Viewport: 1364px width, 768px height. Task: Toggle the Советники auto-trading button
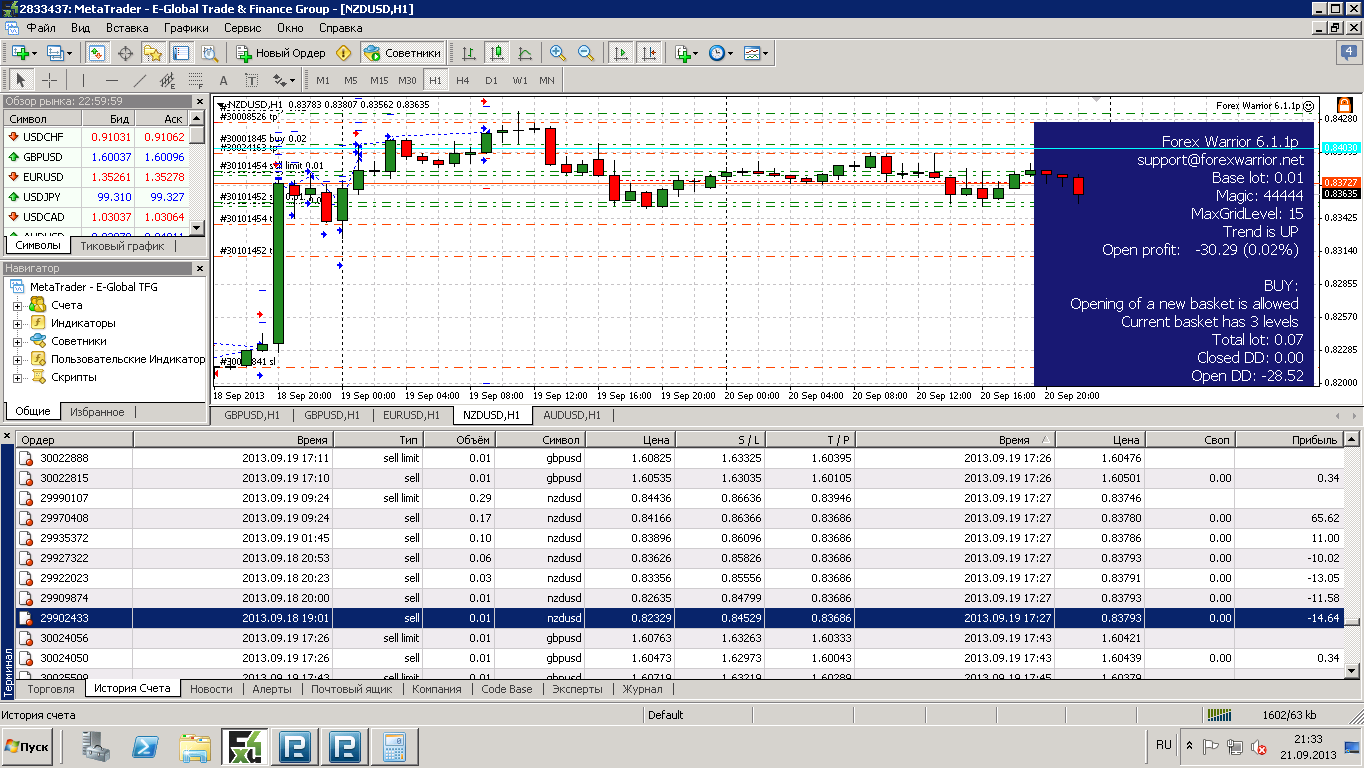(x=402, y=53)
